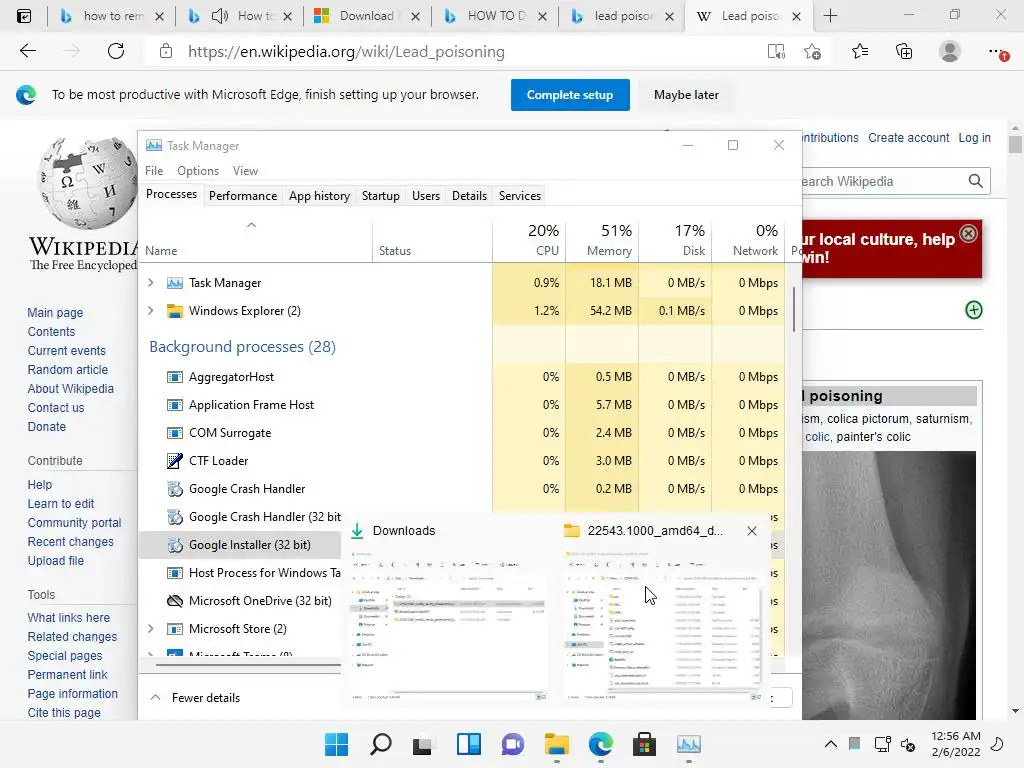The height and width of the screenshot is (768, 1024).
Task: Click the Search Wikipedia input field
Action: click(x=882, y=181)
